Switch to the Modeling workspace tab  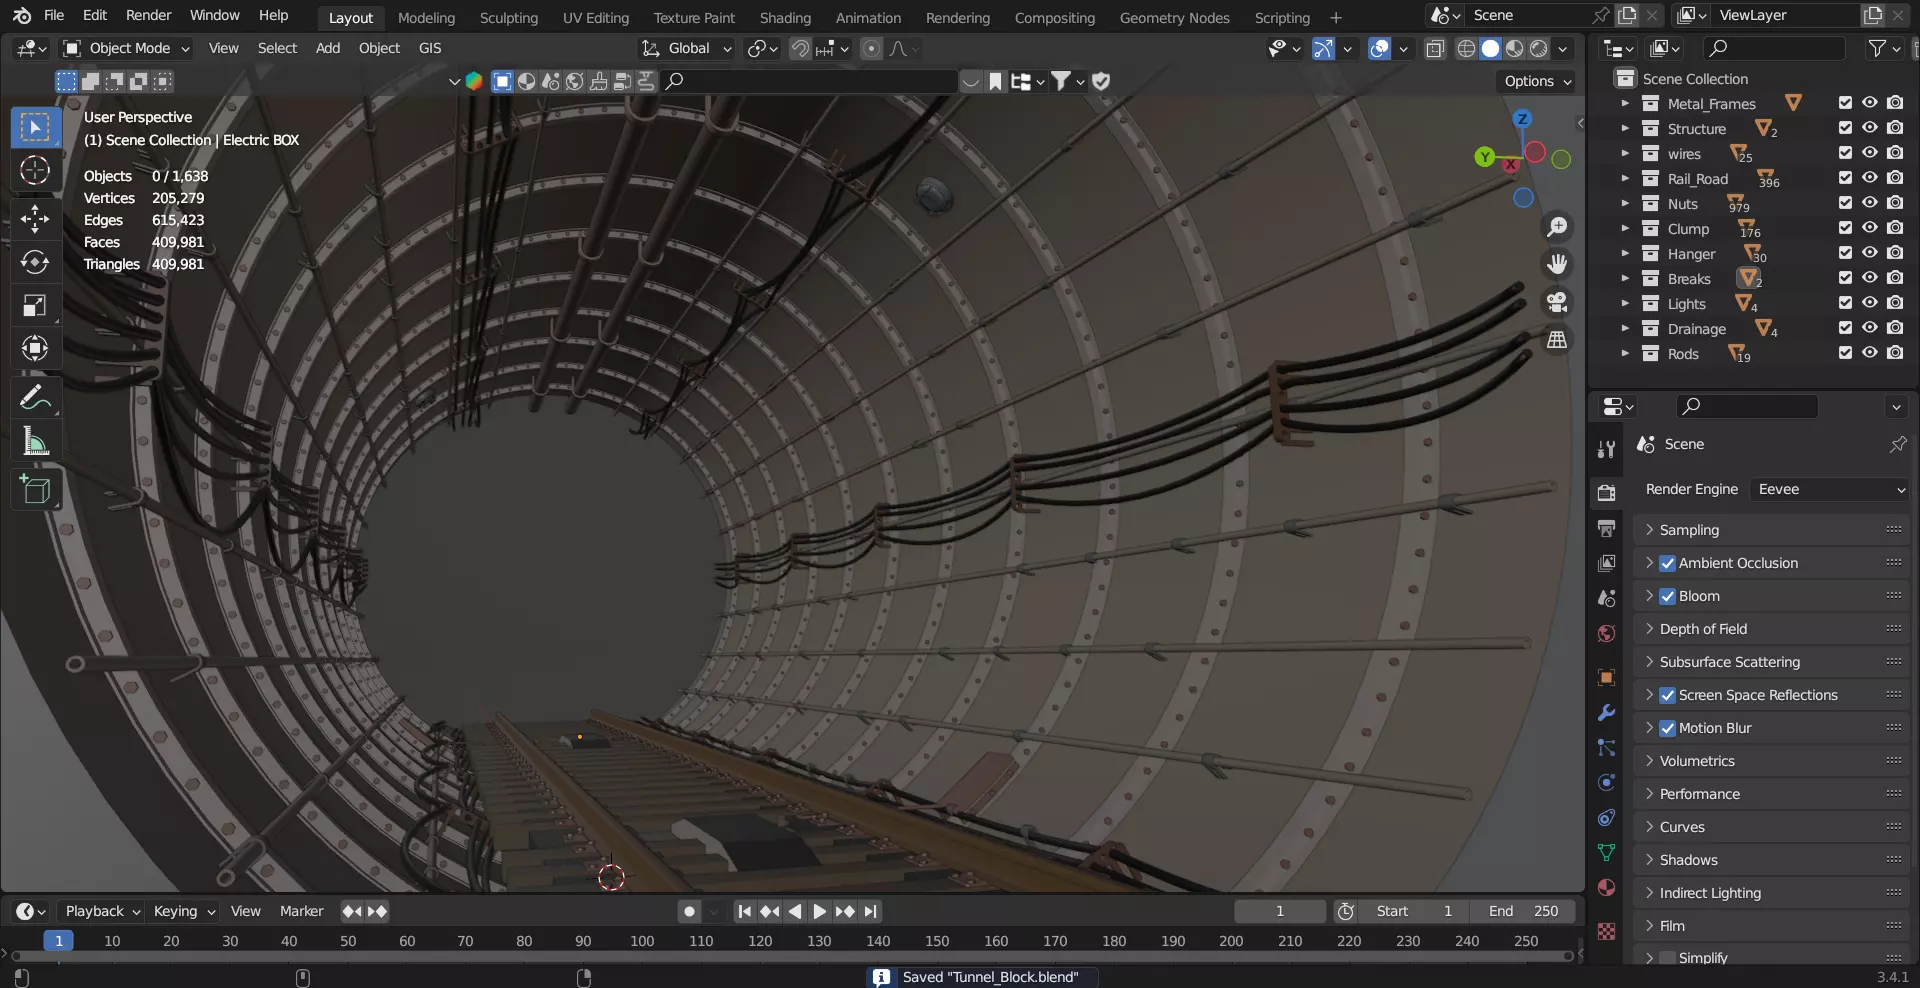426,17
